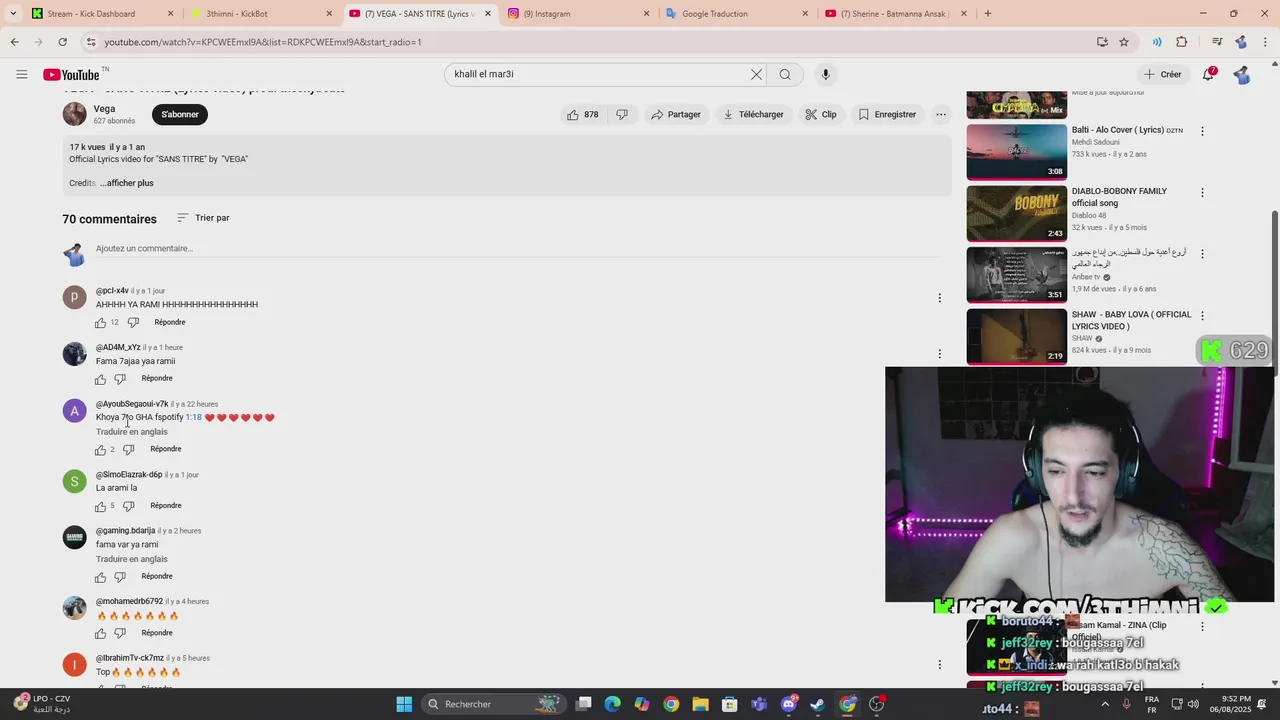Clear the search box text with X

coord(756,74)
